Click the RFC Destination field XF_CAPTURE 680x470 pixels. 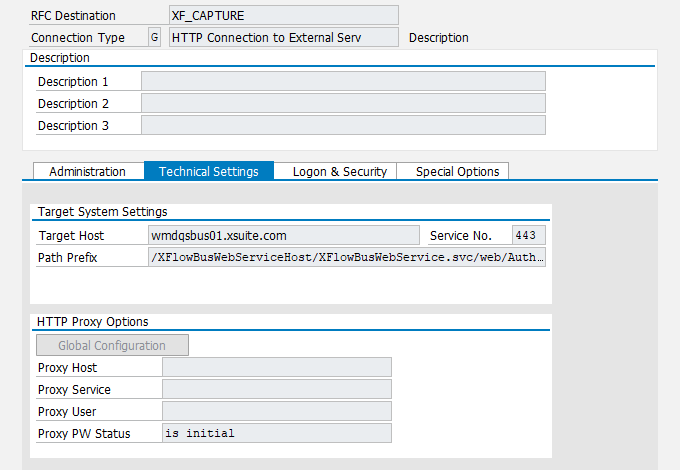(x=284, y=16)
